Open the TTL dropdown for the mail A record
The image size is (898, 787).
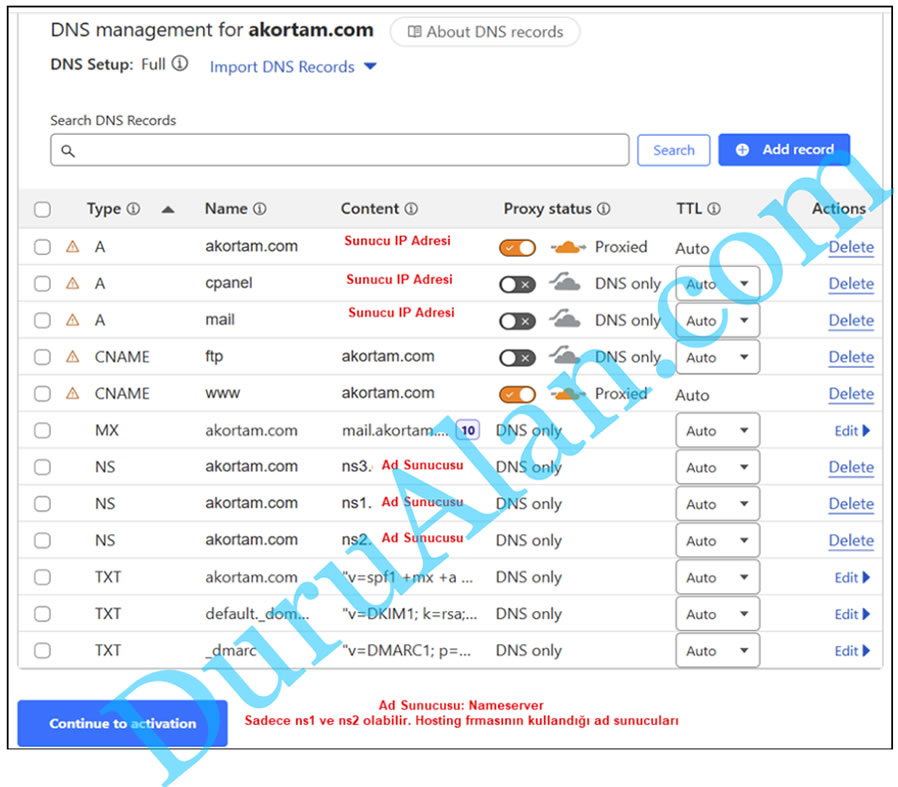click(x=718, y=320)
